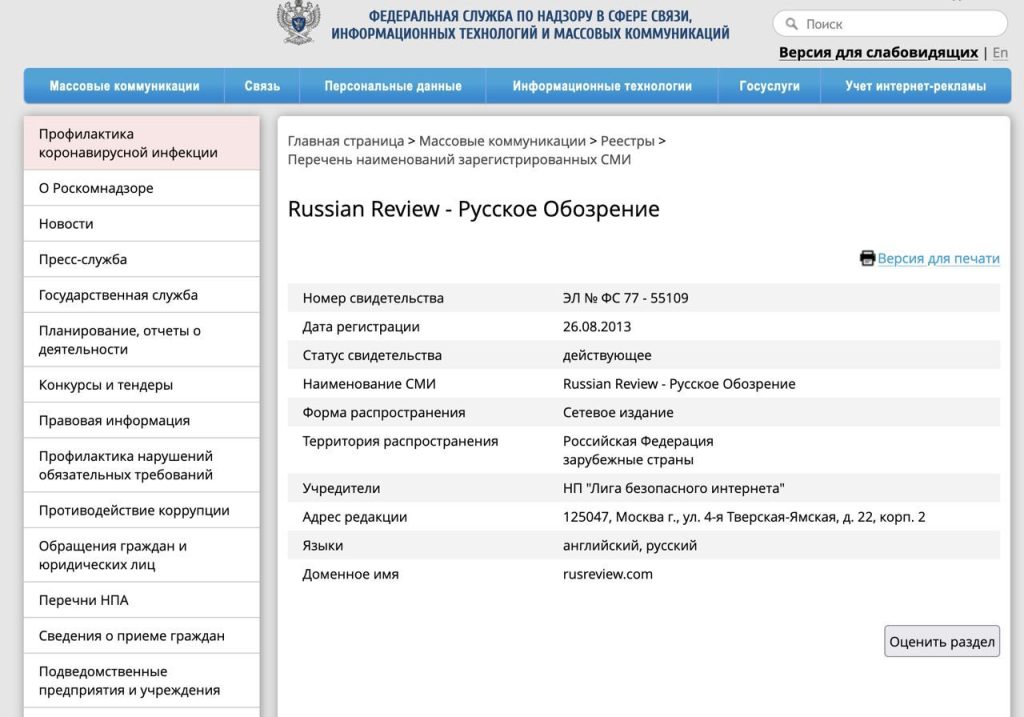Open Перечень наименований зарегистрированных СМИ breadcrumb
Viewport: 1024px width, 717px height.
point(459,160)
